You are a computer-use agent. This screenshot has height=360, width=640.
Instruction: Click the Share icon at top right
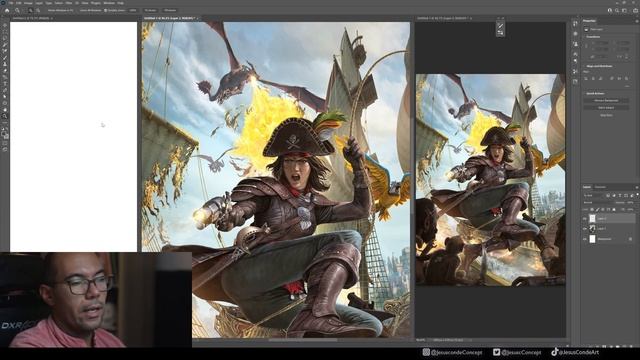(x=636, y=10)
